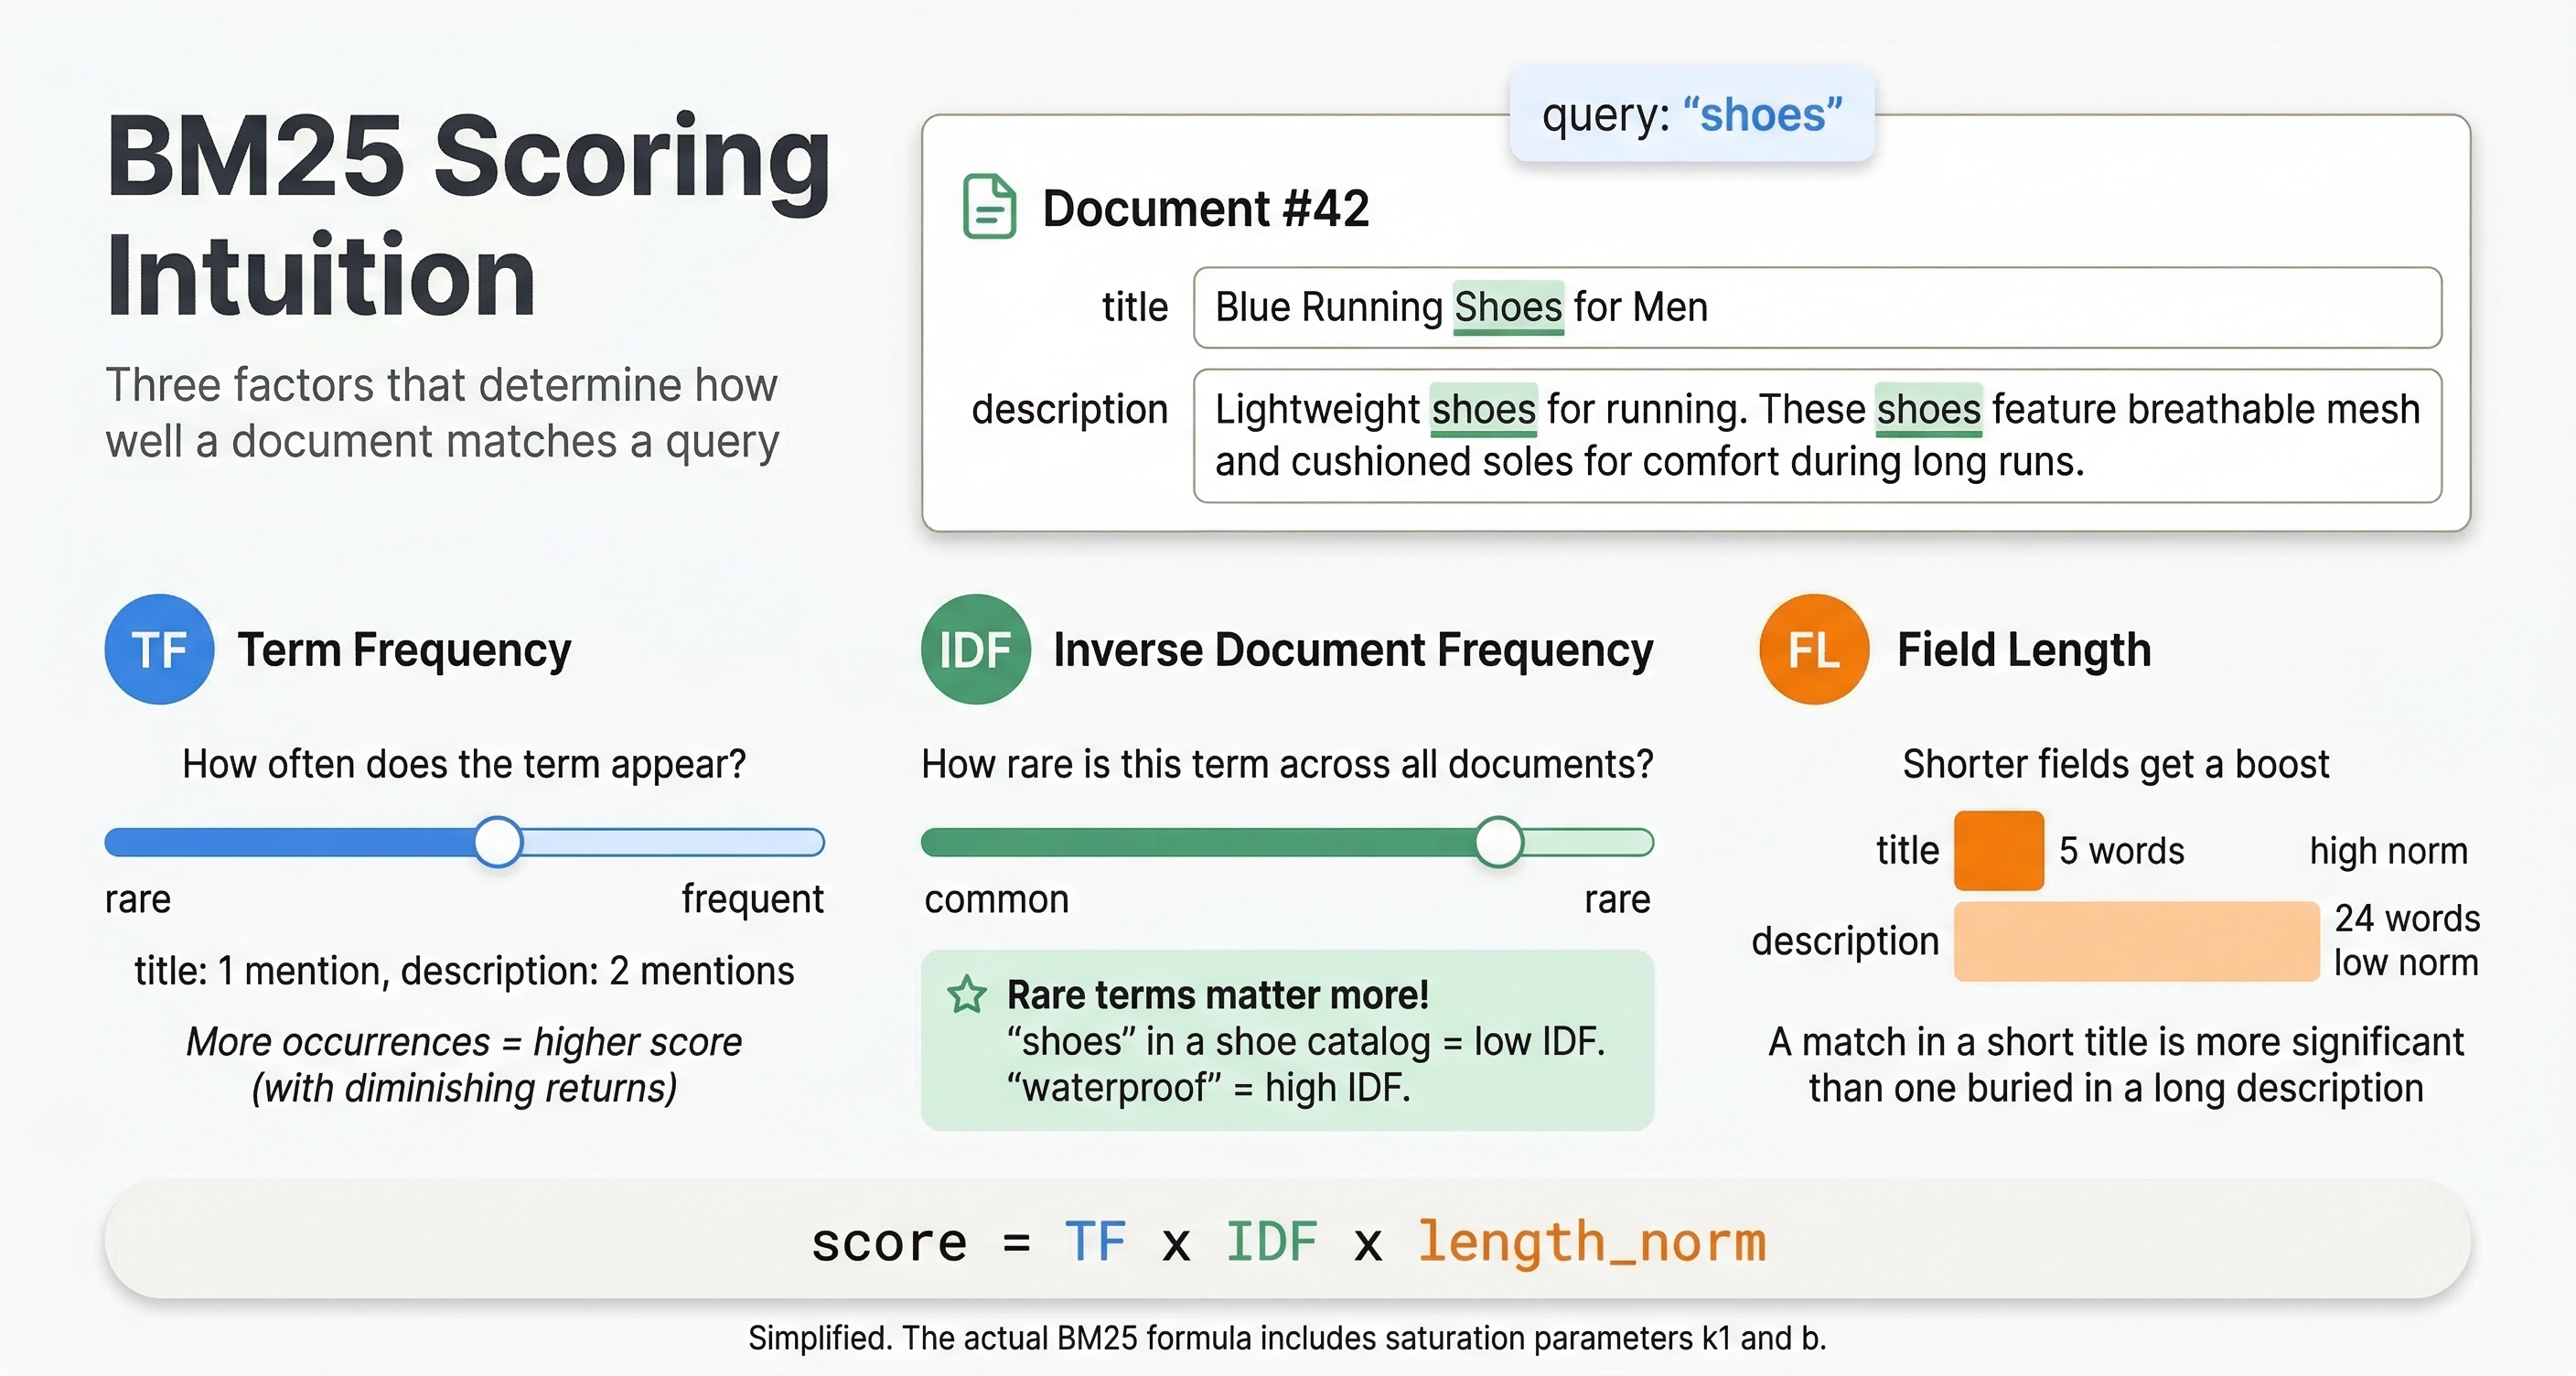The height and width of the screenshot is (1376, 2576).
Task: Click the Document #42 heading
Action: coord(1205,208)
